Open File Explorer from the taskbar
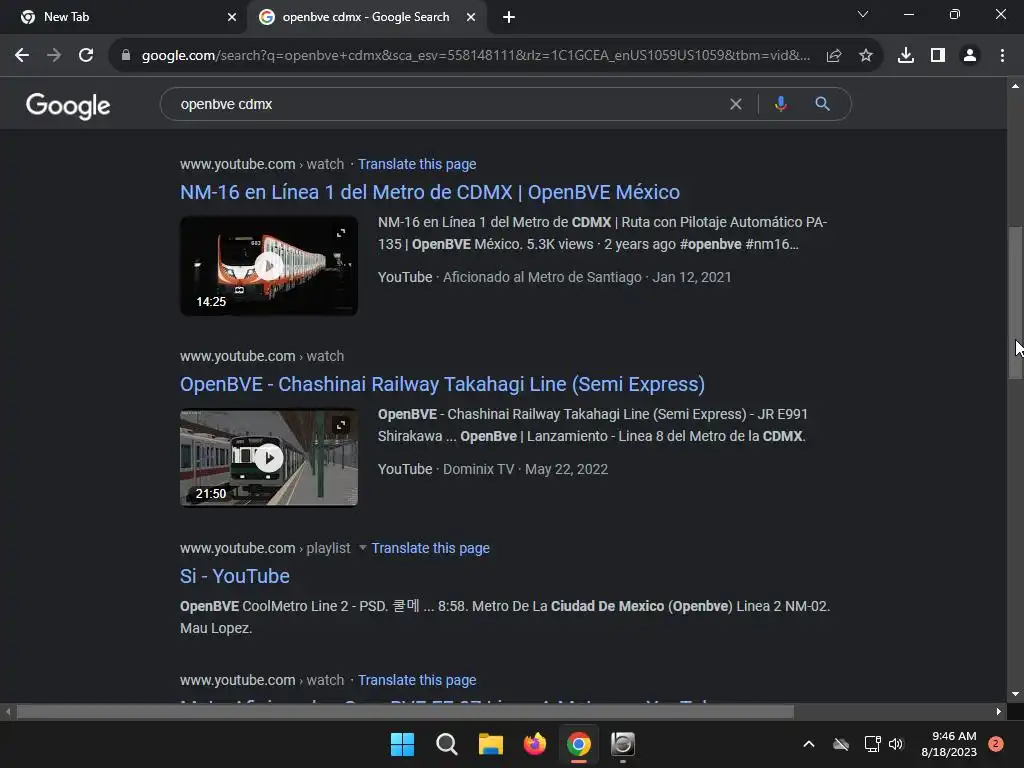 pyautogui.click(x=490, y=744)
